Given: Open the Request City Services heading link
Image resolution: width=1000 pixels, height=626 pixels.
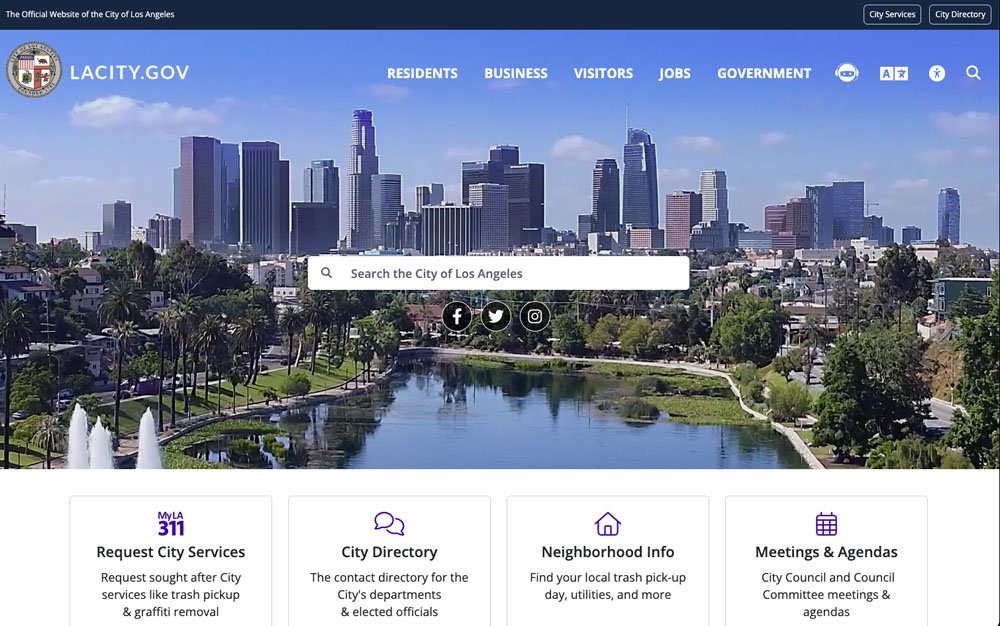Looking at the screenshot, I should click(171, 552).
